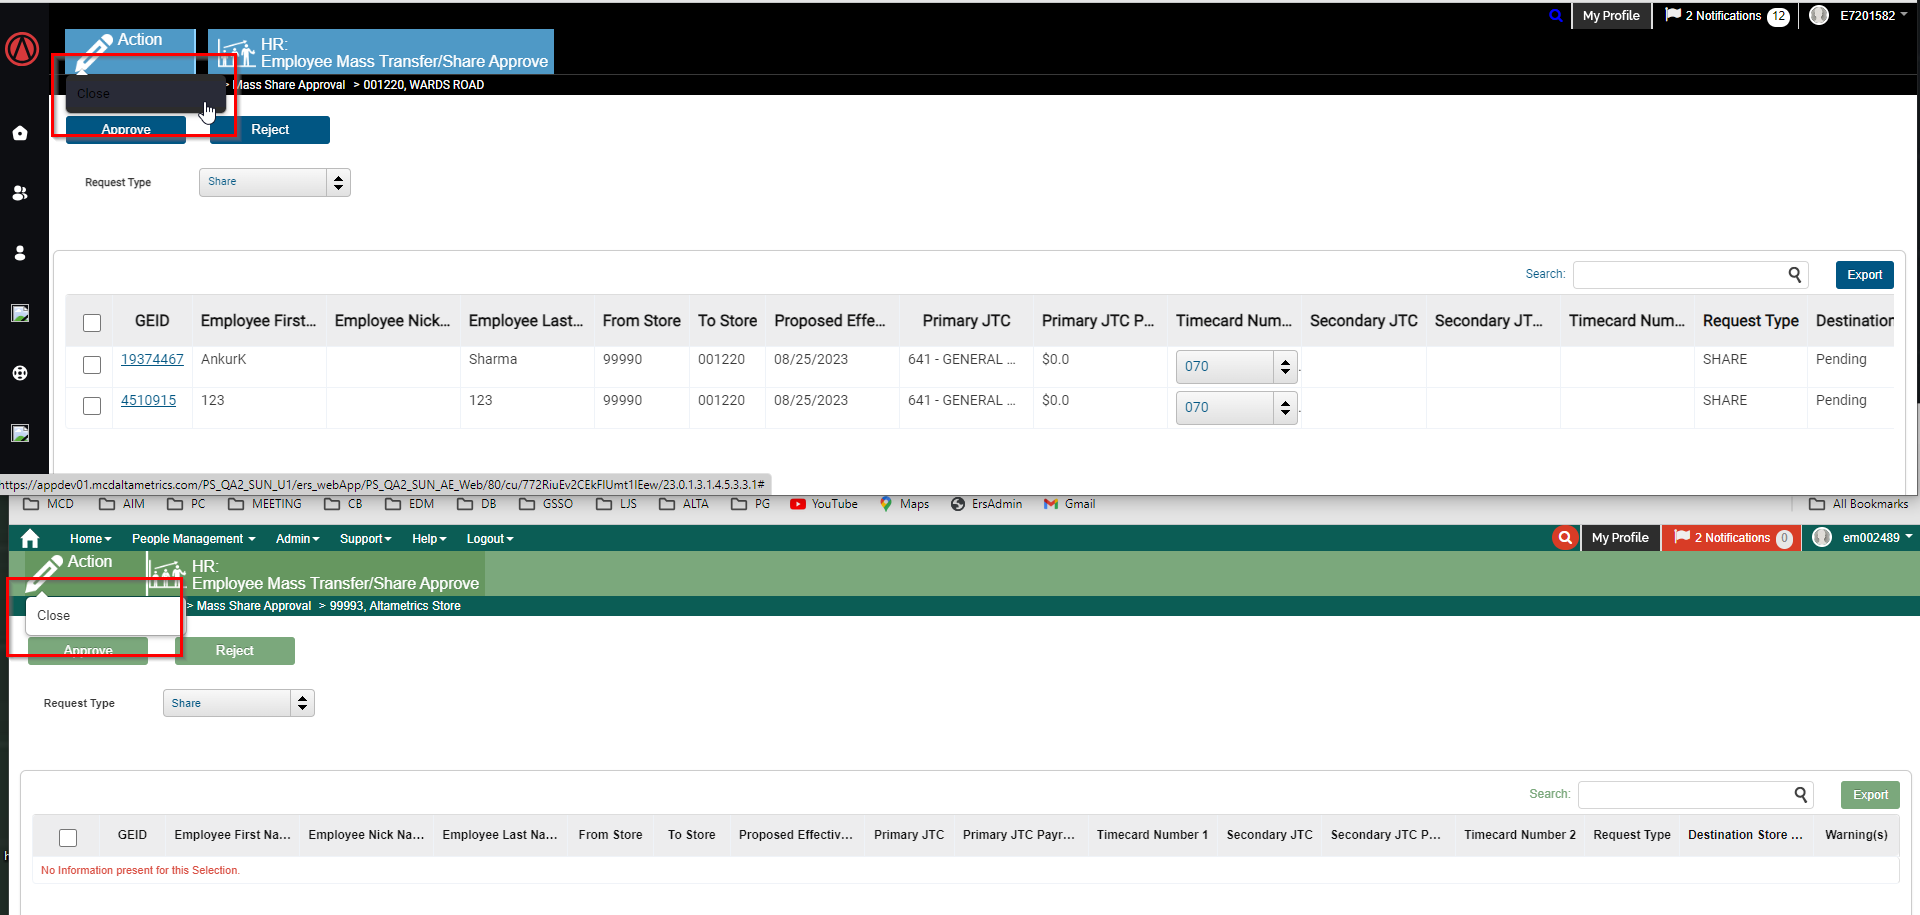
Task: Click the blue search magnifier in the dark top bar
Action: coord(1556,16)
